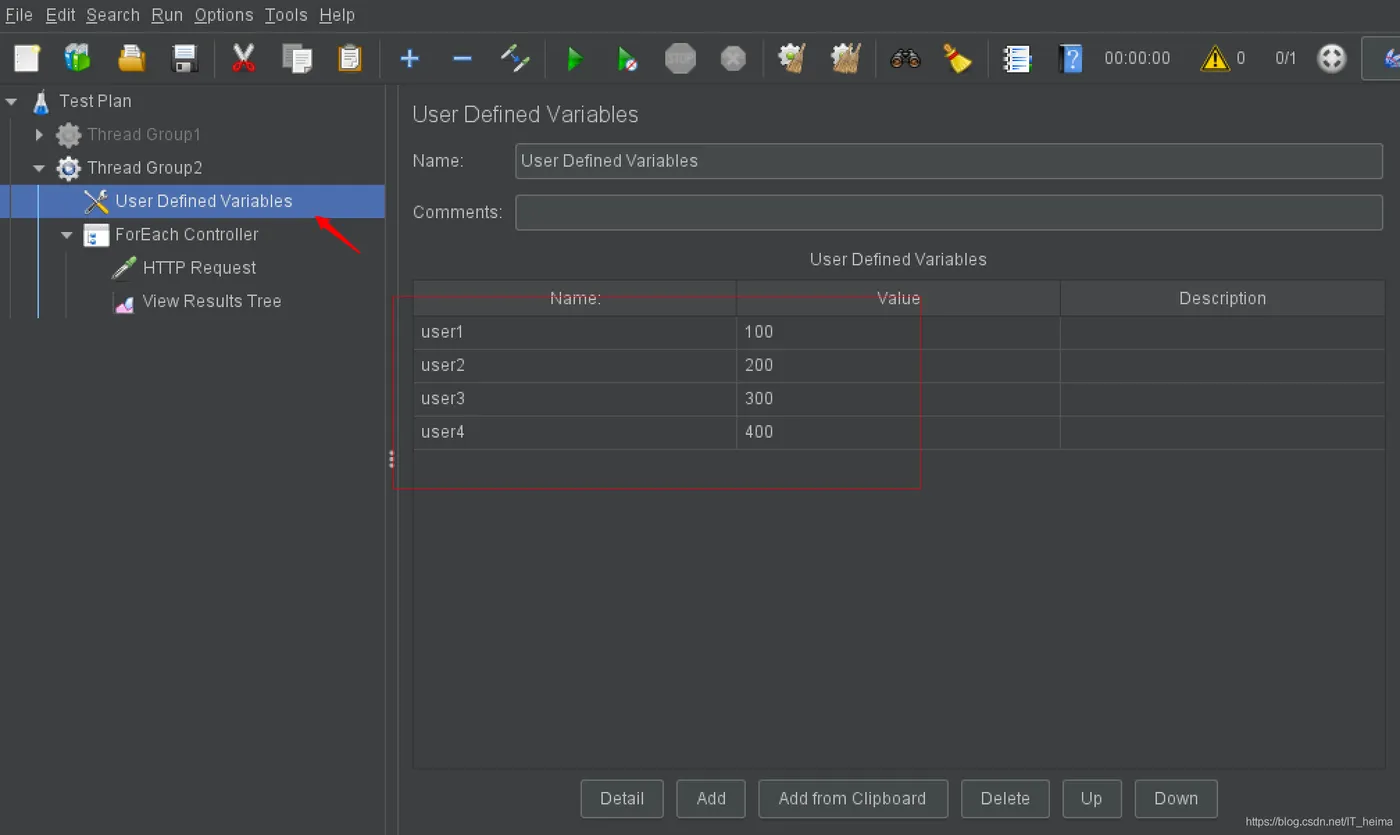Select the user3 name cell
The image size is (1400, 835).
pyautogui.click(x=575, y=399)
